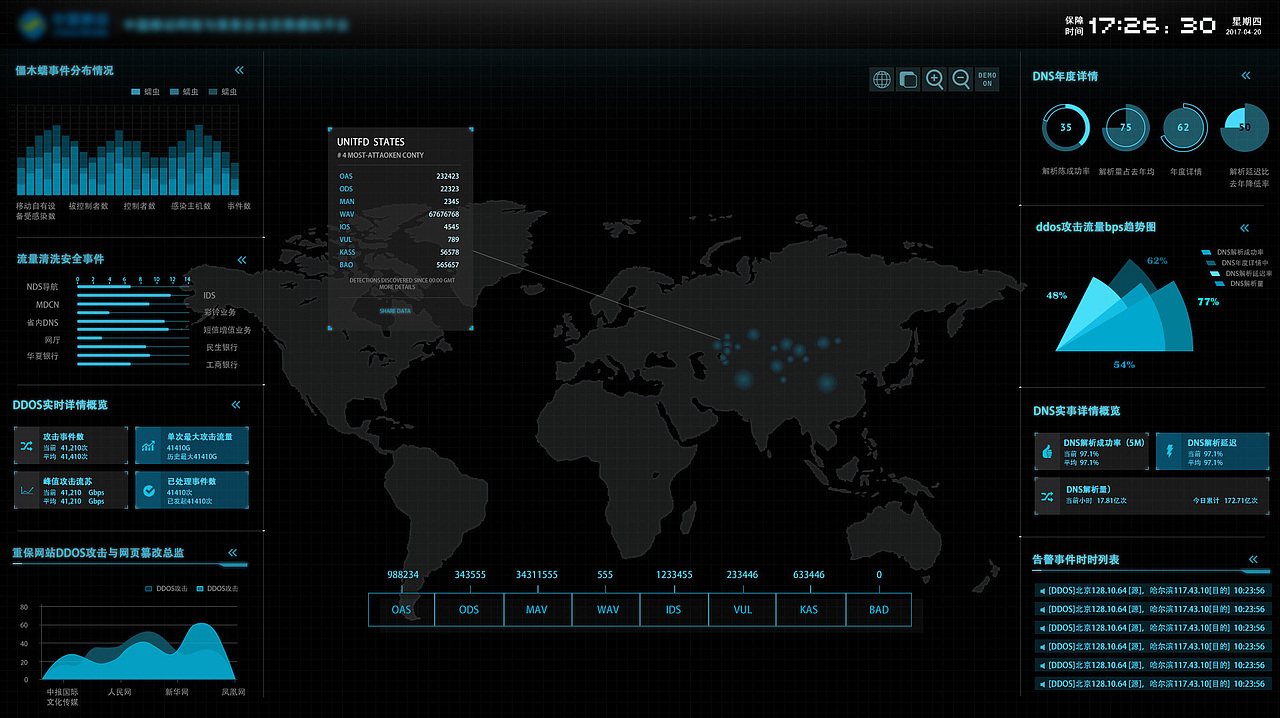1280x718 pixels.
Task: Click the value 633446 above KAS
Action: (x=809, y=575)
